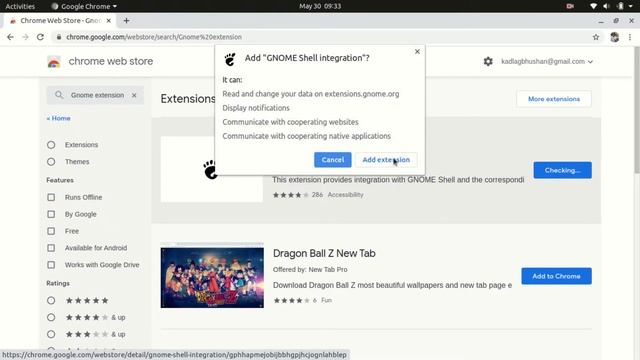Open the volume icon in top bar

(606, 6)
